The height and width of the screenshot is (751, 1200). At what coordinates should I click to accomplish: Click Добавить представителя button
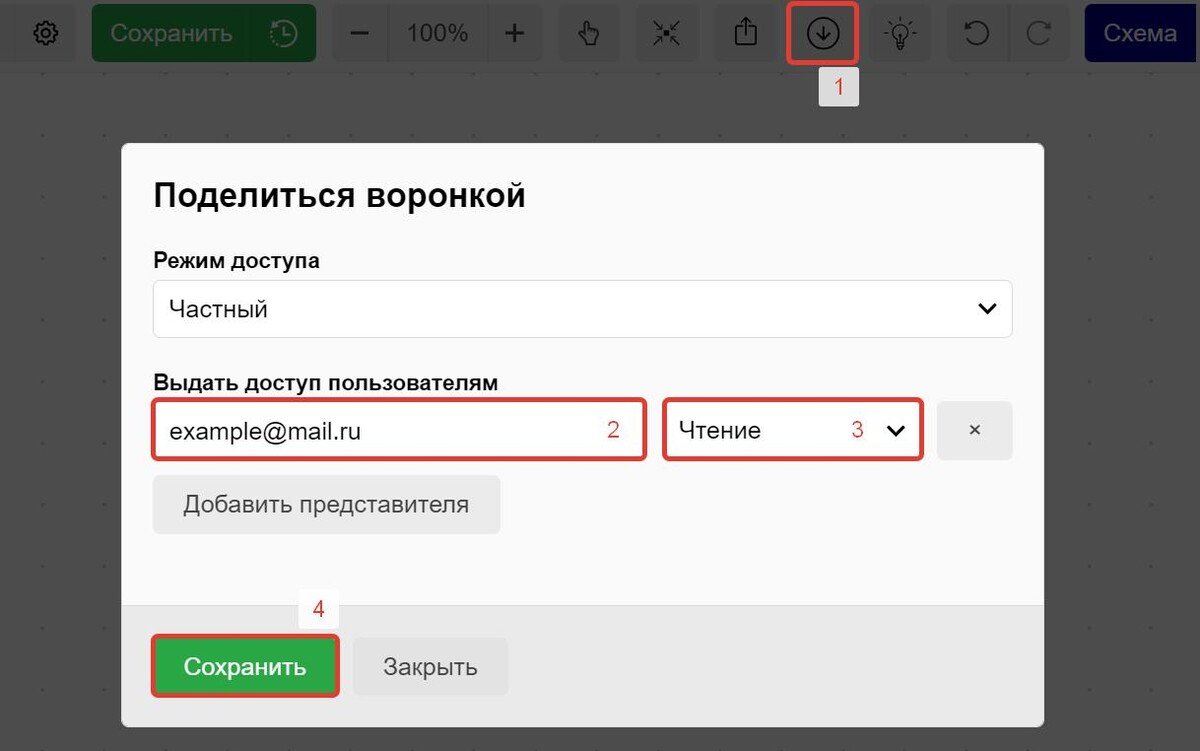click(x=326, y=504)
